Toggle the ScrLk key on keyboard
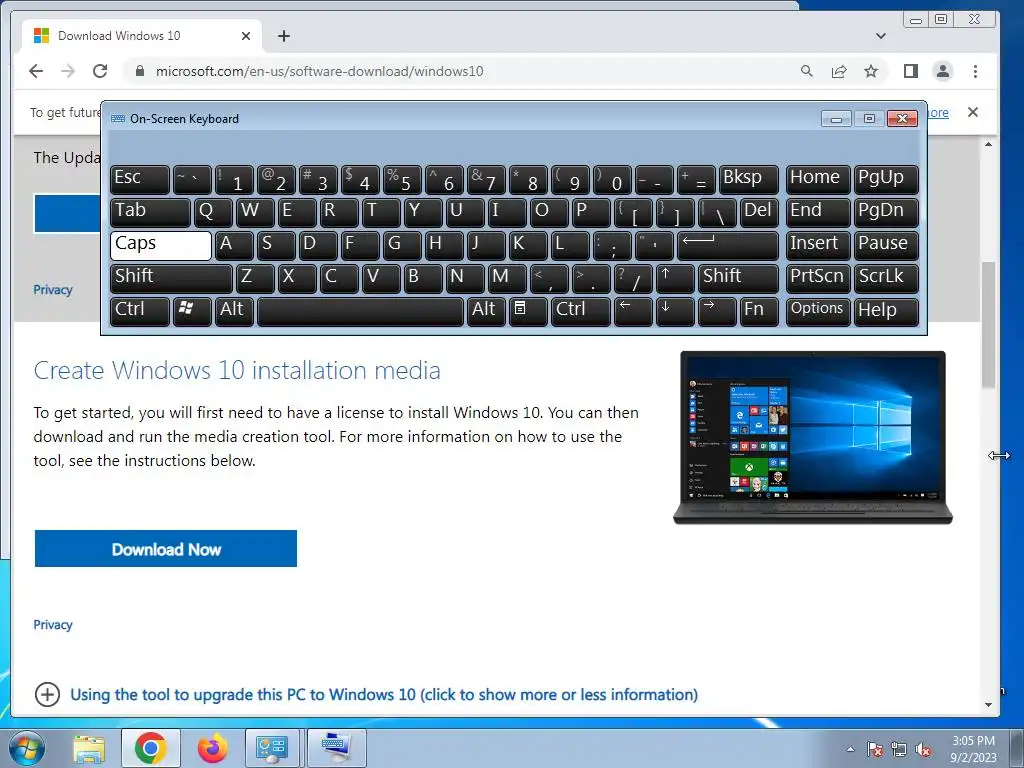The width and height of the screenshot is (1024, 768). click(886, 278)
